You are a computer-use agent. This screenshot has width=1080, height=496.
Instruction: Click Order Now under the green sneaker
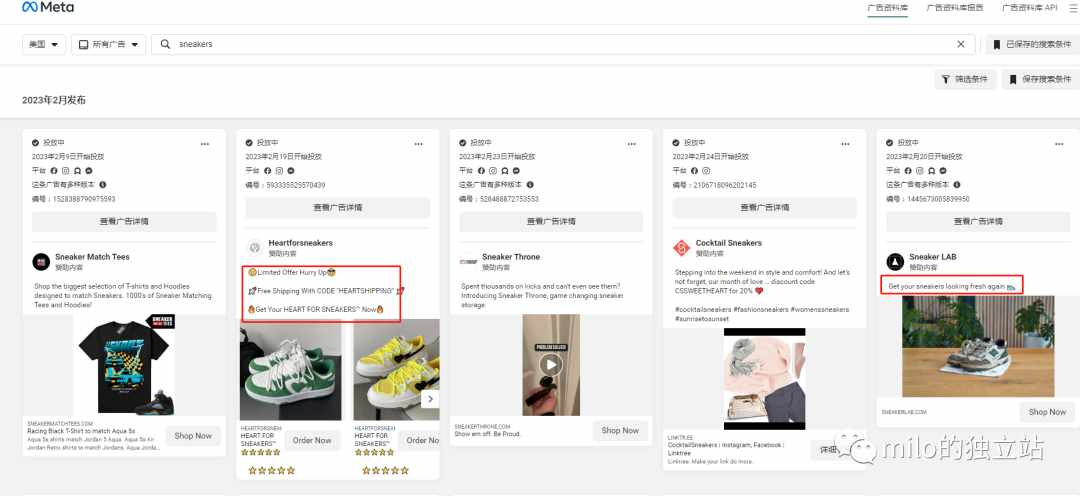(x=312, y=440)
